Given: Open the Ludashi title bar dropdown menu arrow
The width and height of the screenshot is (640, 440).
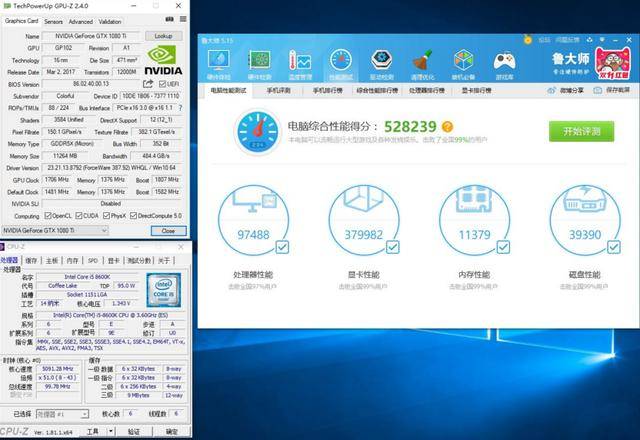Looking at the screenshot, I should pos(602,40).
